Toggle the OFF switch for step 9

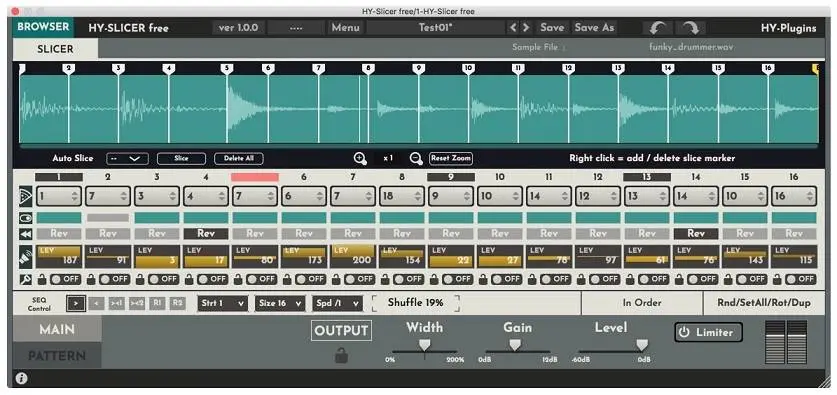coord(458,279)
